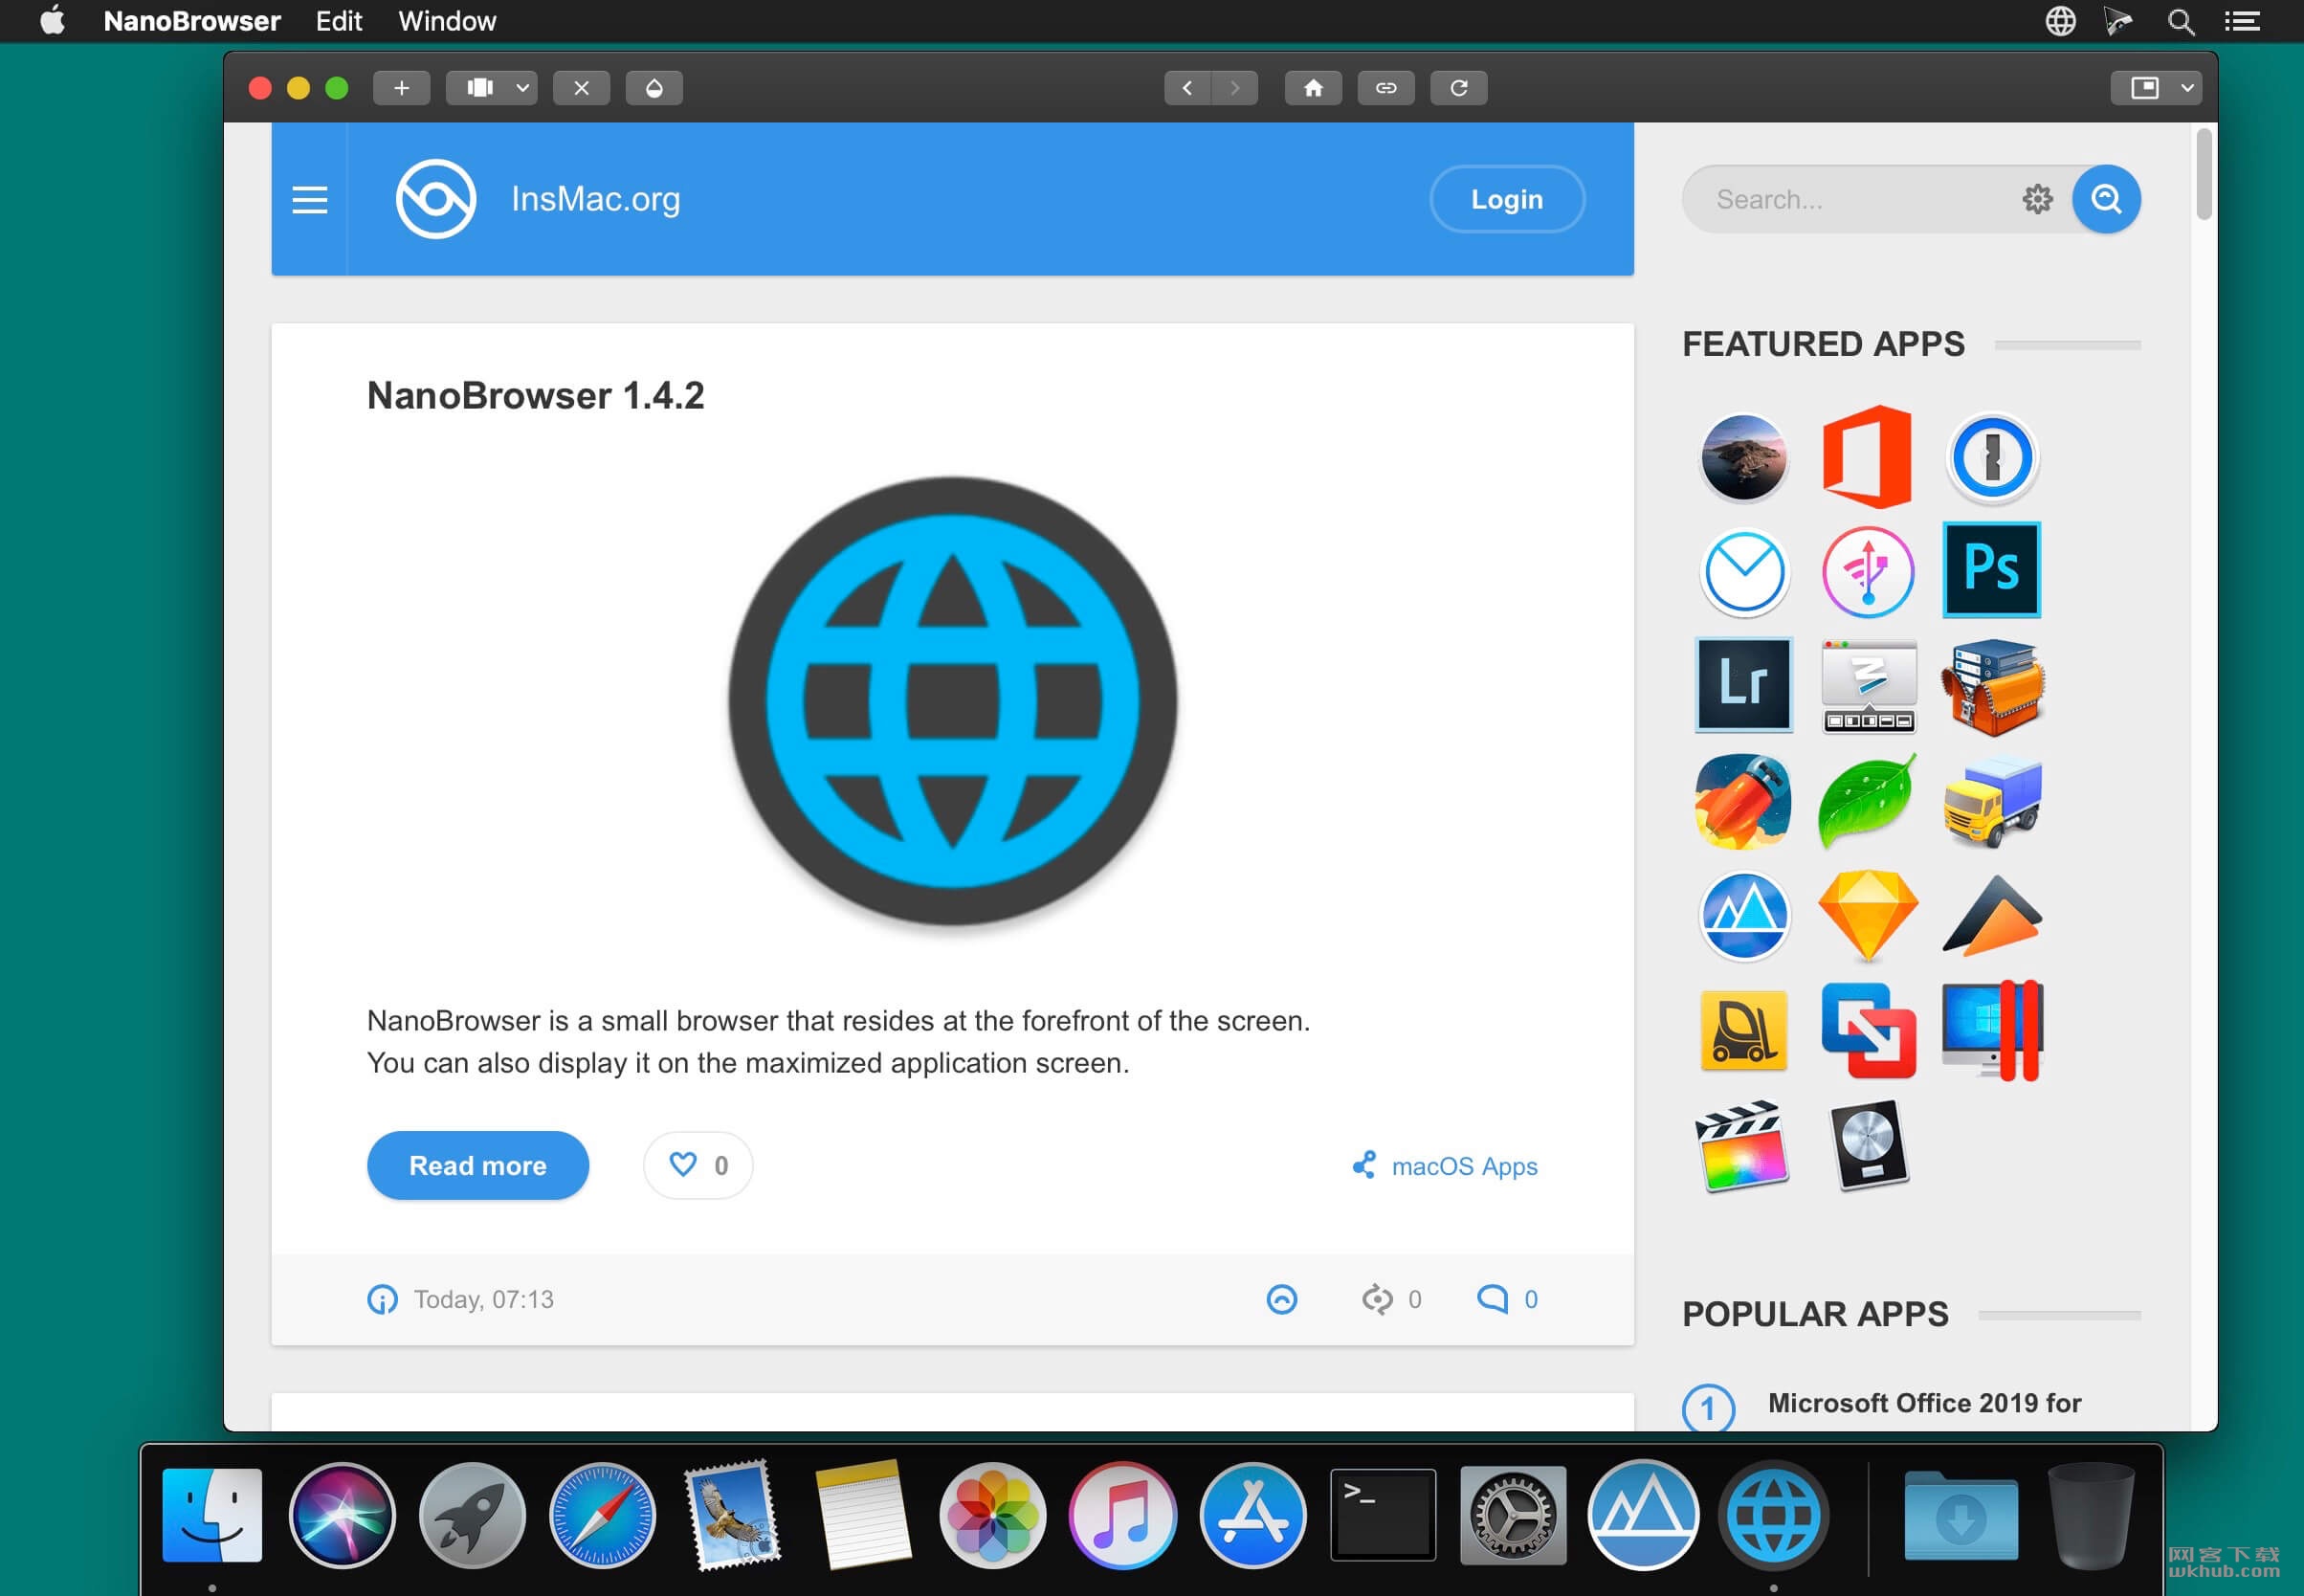Open Lightroom featured app

[1744, 685]
